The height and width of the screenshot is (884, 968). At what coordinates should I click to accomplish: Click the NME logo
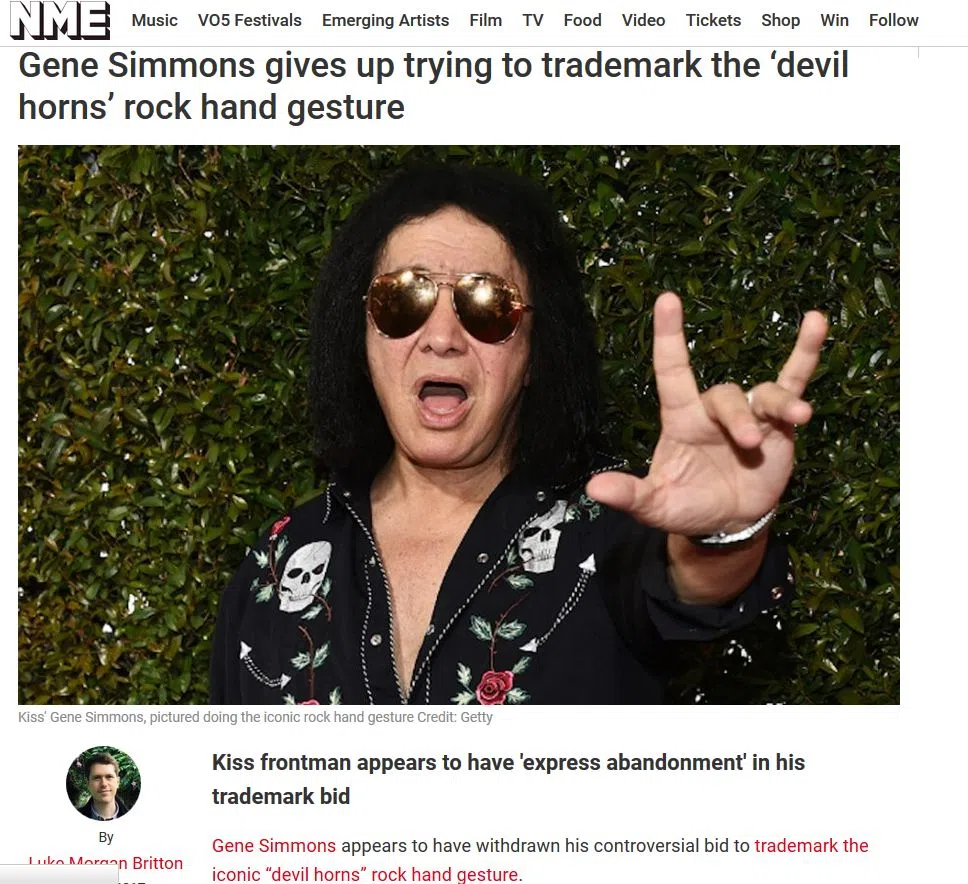point(60,20)
